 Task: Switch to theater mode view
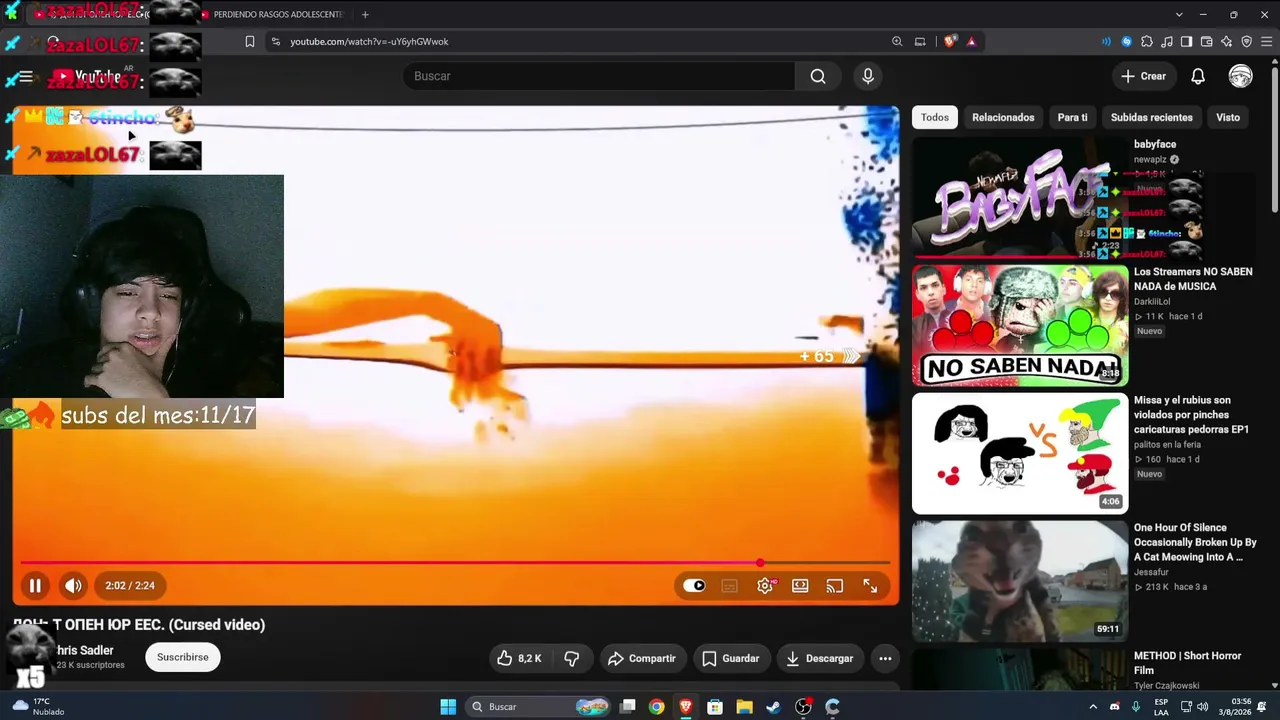[x=800, y=586]
